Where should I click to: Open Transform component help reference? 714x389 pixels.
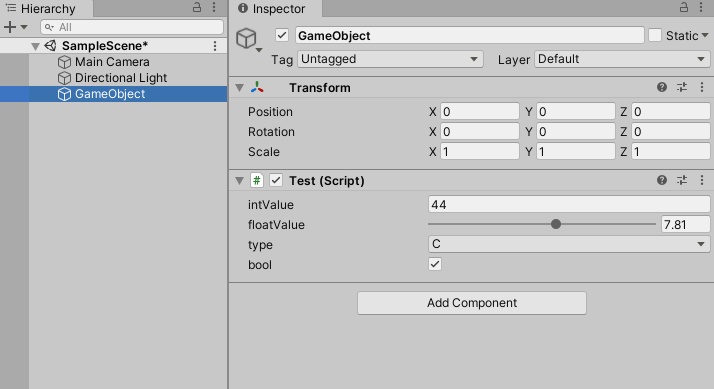662,87
